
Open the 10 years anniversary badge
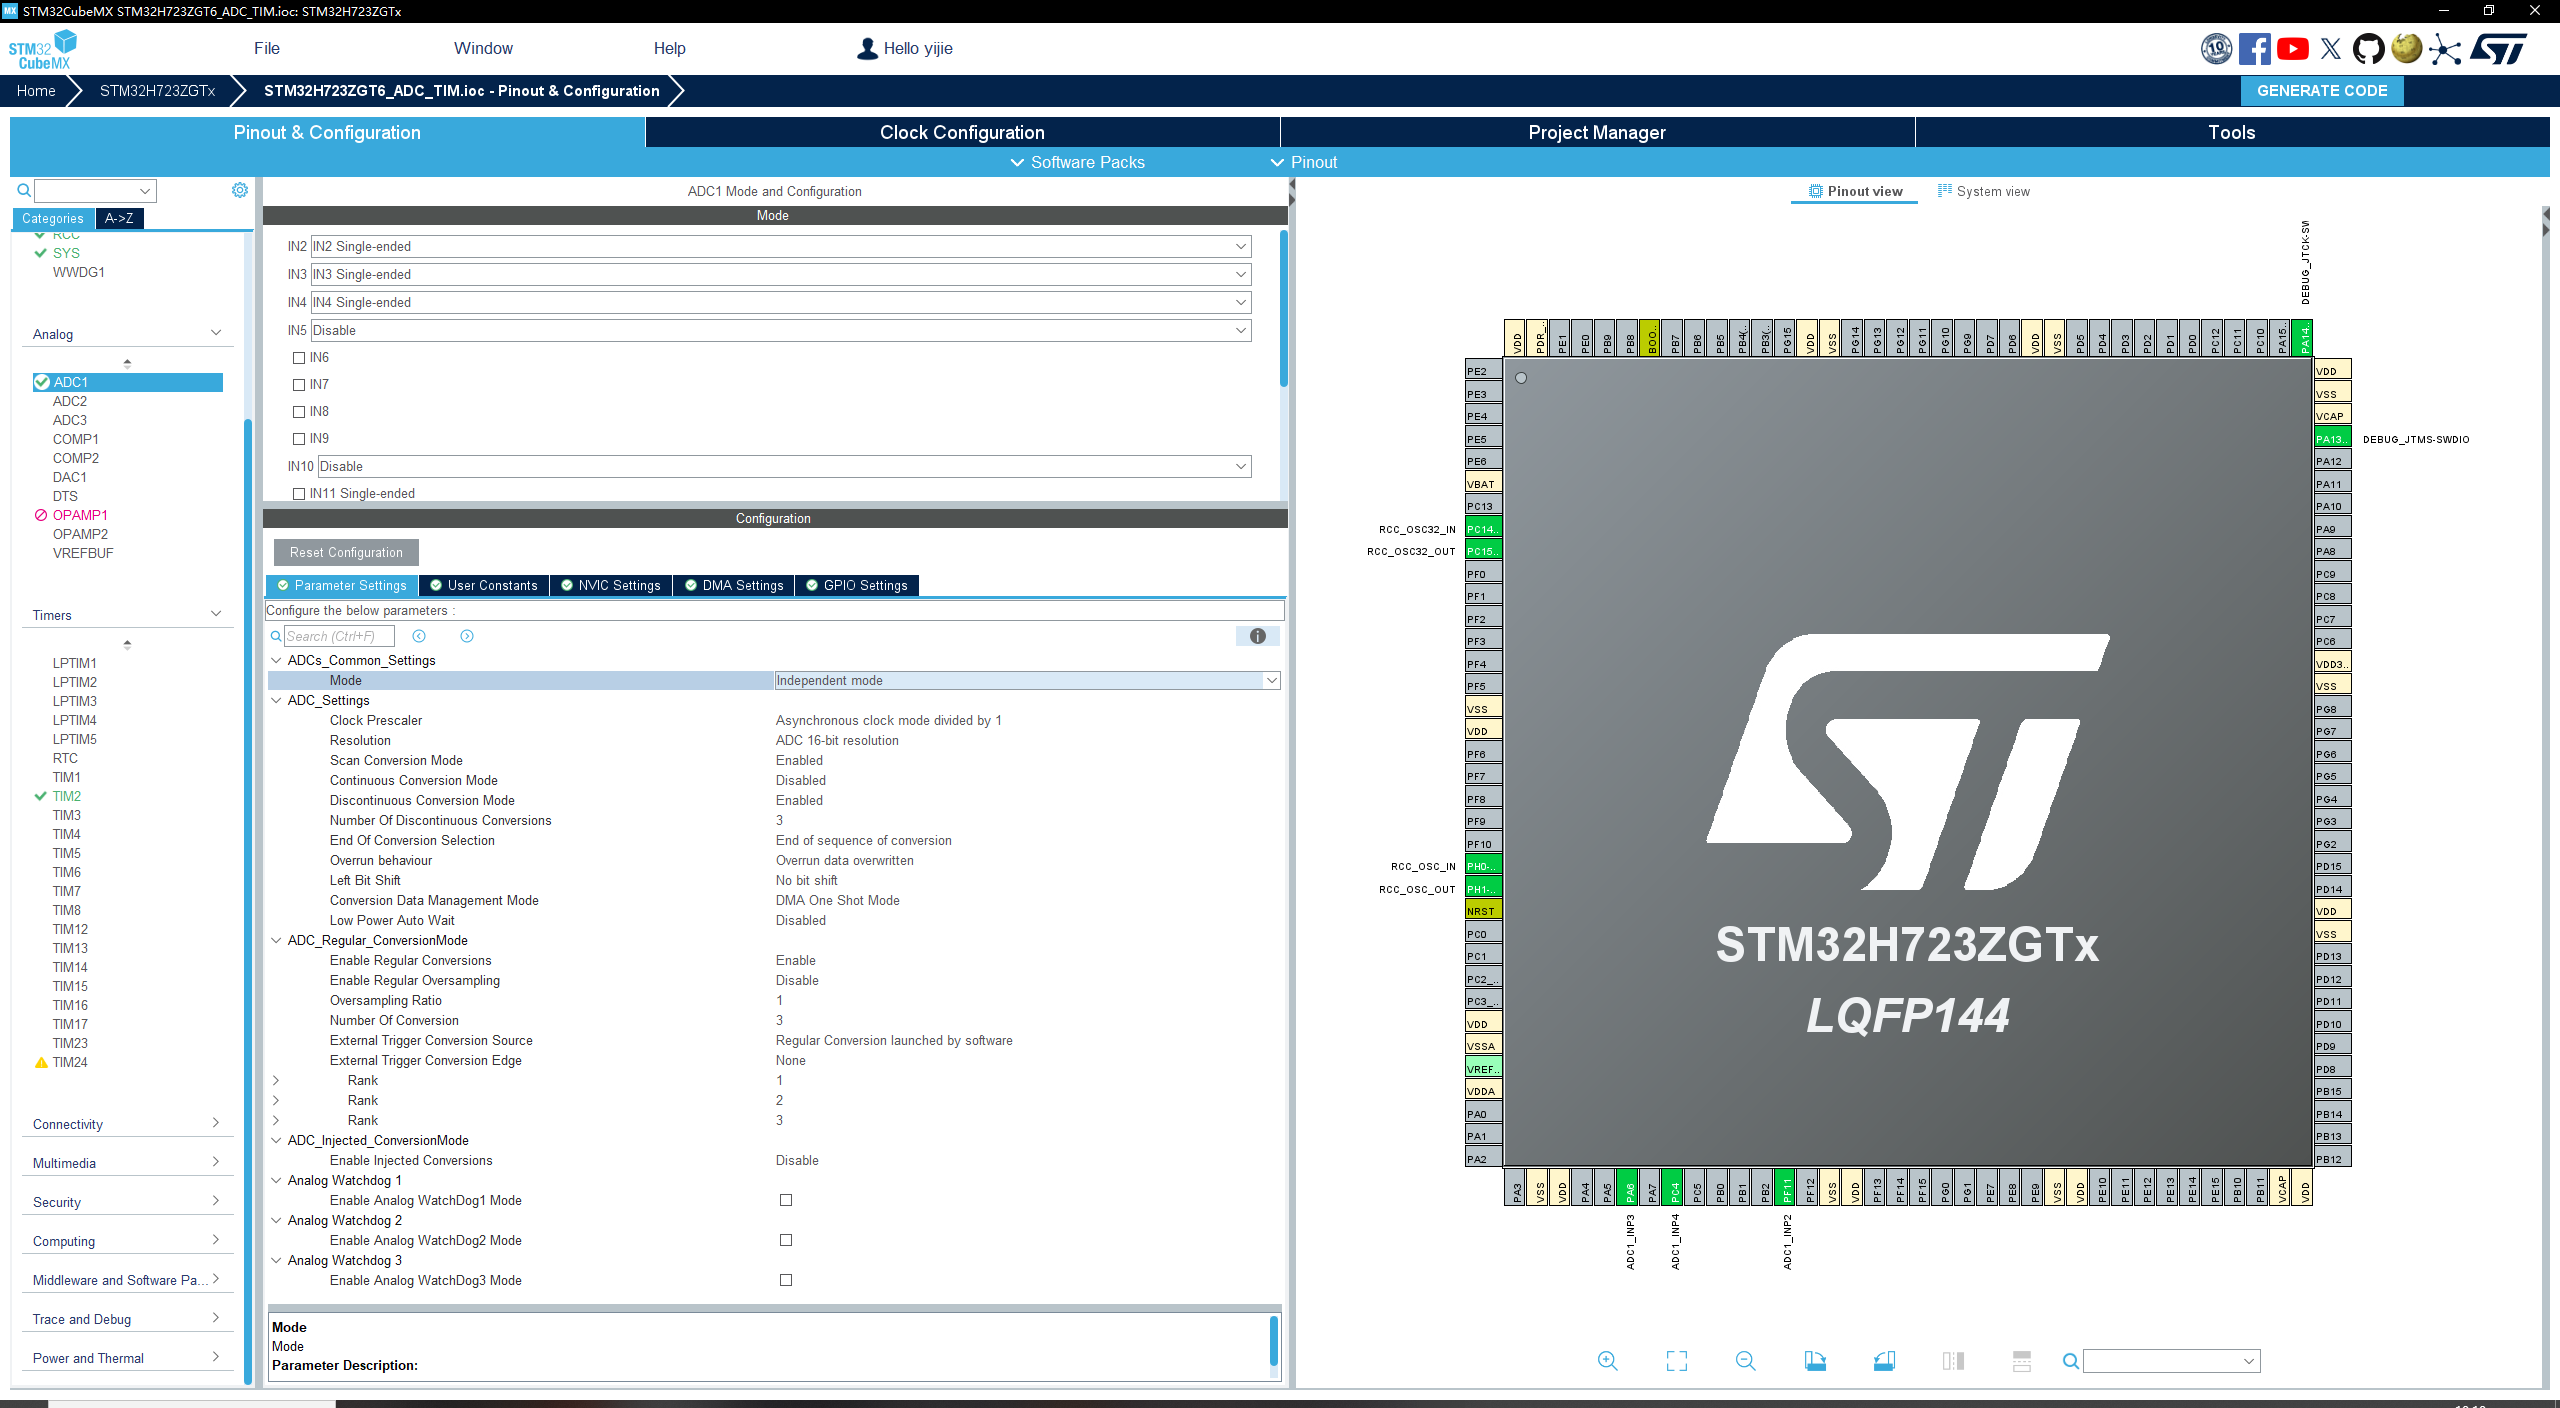(x=2216, y=48)
